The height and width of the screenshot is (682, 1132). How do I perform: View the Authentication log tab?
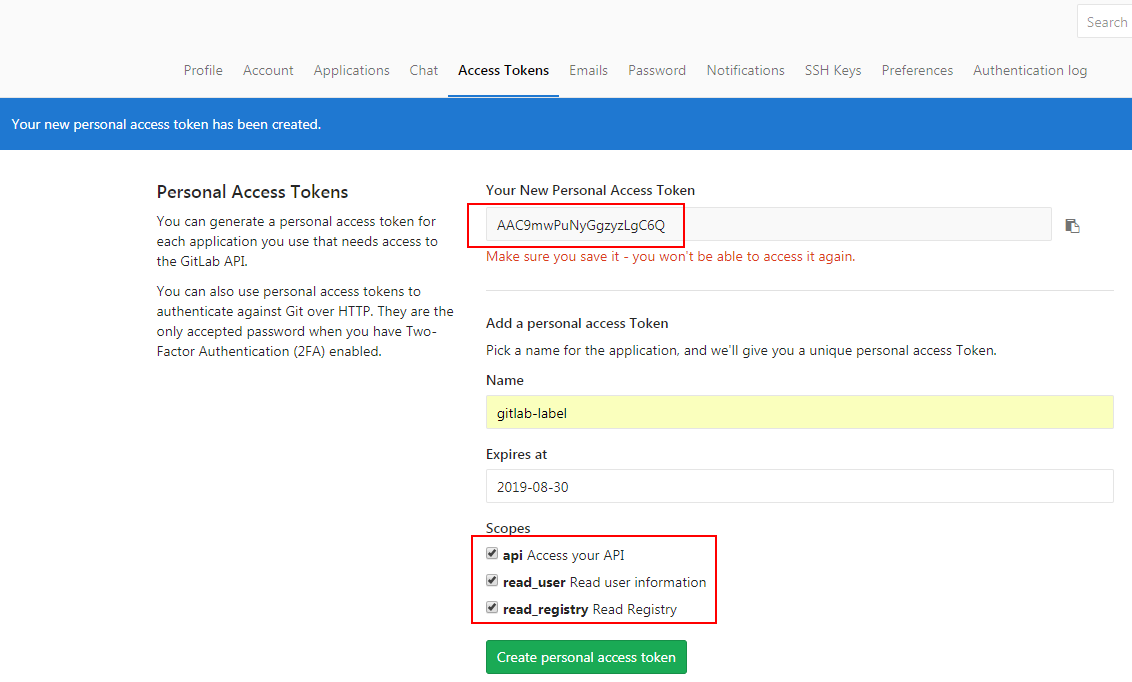pyautogui.click(x=1030, y=70)
